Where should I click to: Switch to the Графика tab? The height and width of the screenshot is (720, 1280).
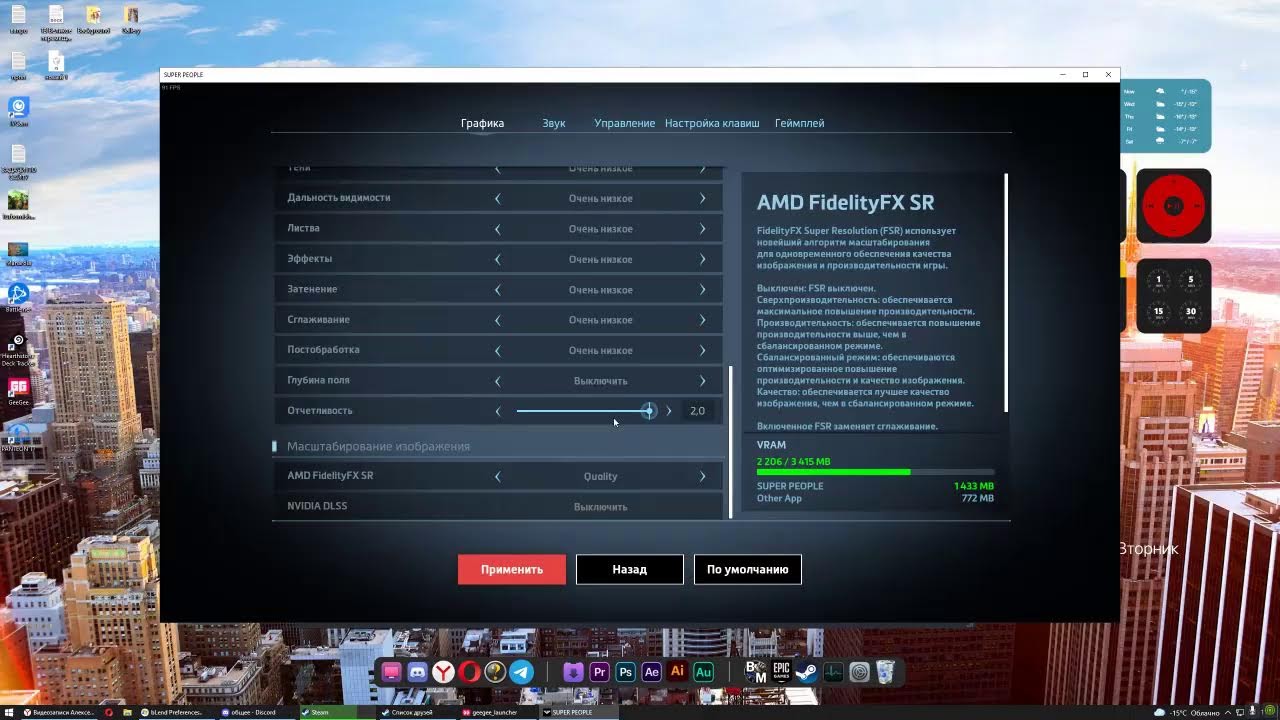pos(482,123)
